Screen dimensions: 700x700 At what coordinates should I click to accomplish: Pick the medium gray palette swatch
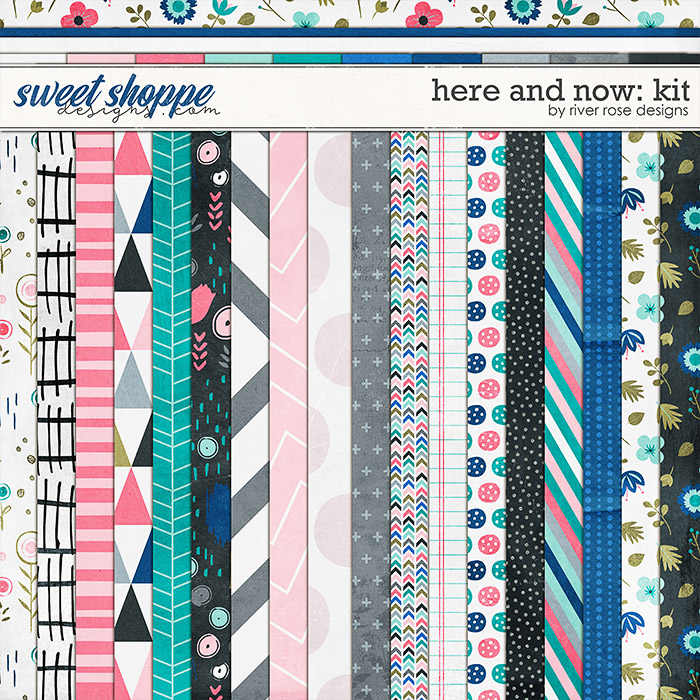(x=590, y=58)
